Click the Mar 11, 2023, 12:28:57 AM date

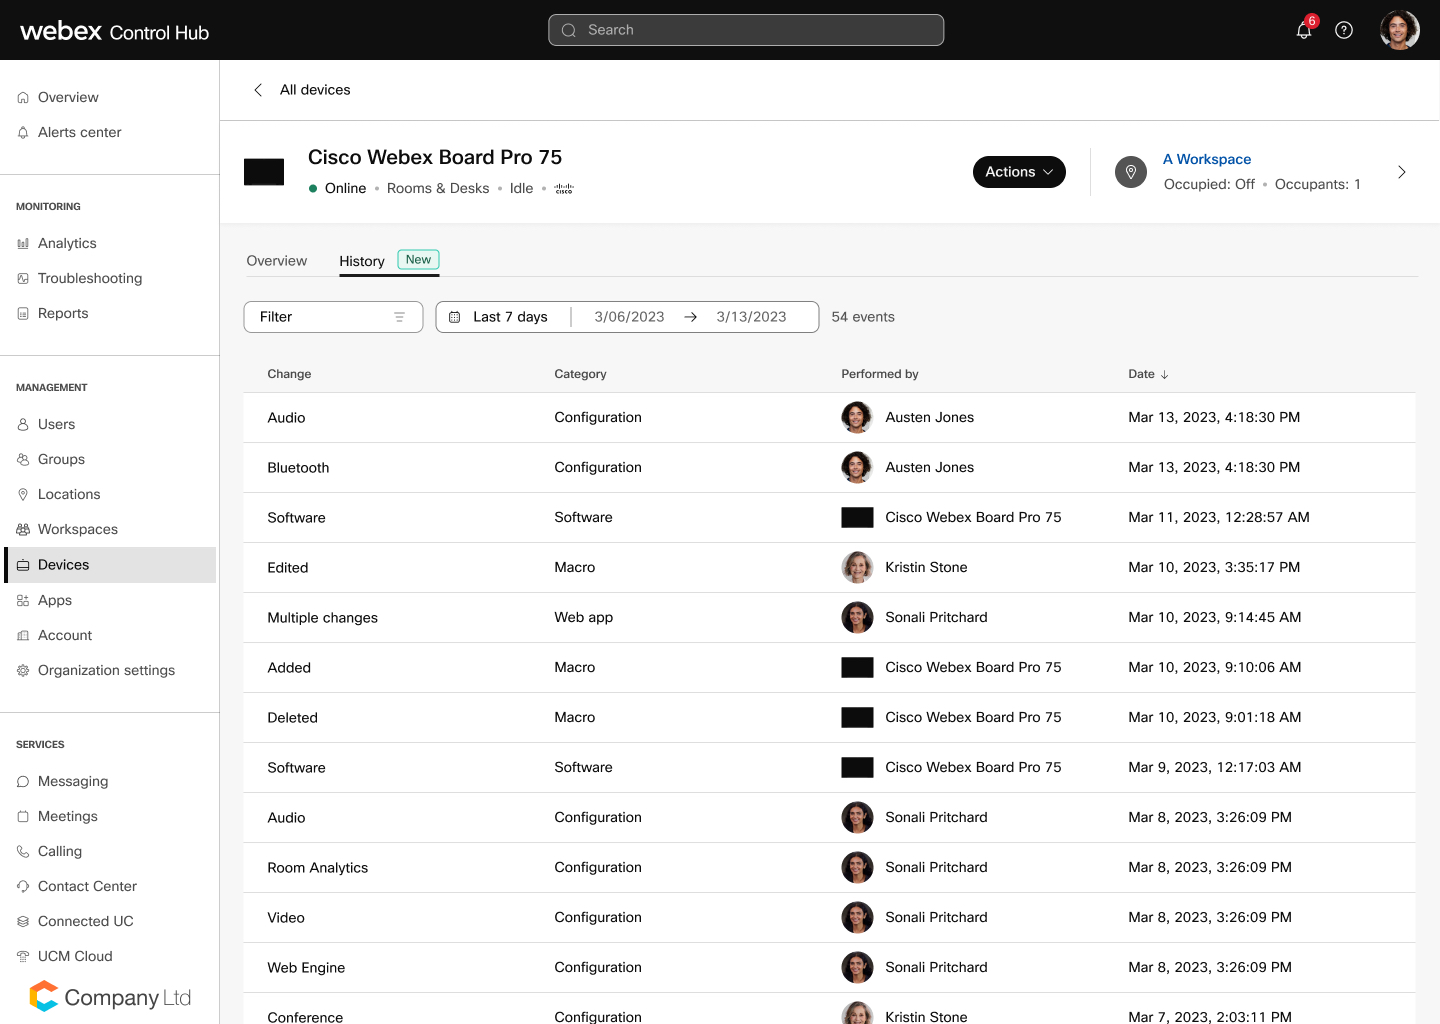click(x=1219, y=517)
